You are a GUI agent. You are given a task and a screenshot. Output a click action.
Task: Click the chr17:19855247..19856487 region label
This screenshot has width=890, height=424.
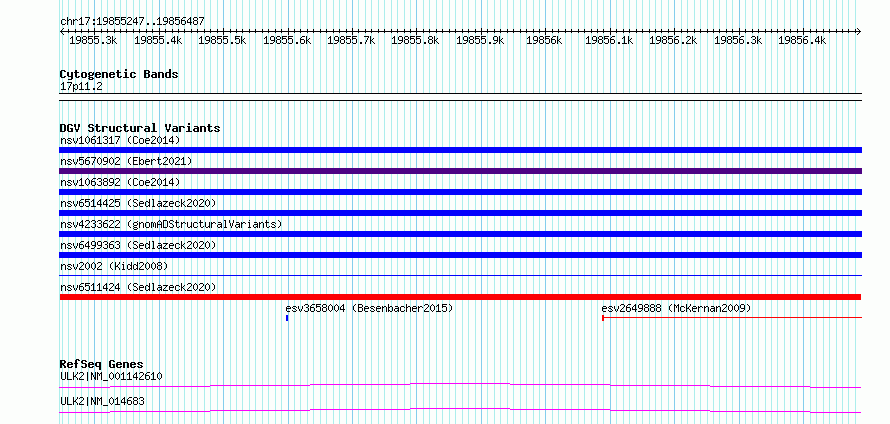coord(132,21)
